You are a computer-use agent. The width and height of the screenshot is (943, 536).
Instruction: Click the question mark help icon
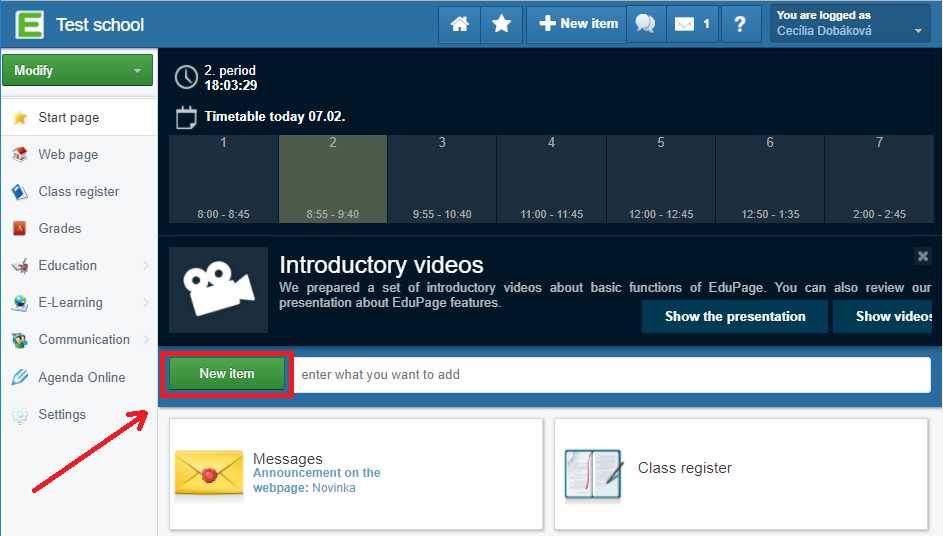pyautogui.click(x=740, y=24)
